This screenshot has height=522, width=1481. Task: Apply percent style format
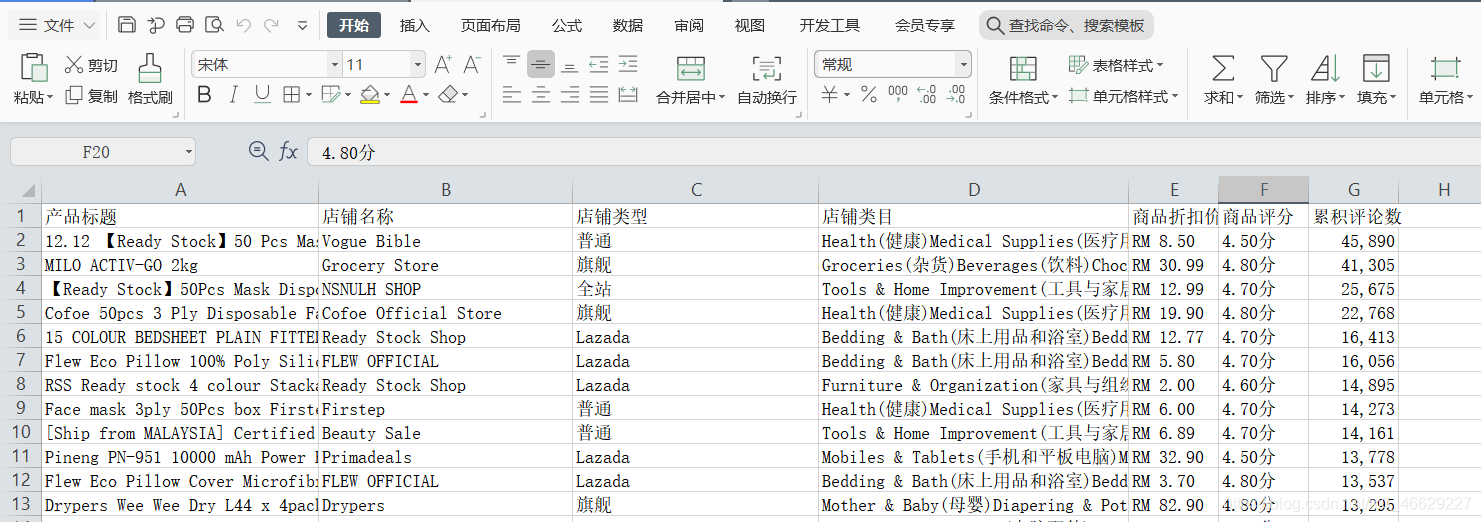click(868, 95)
